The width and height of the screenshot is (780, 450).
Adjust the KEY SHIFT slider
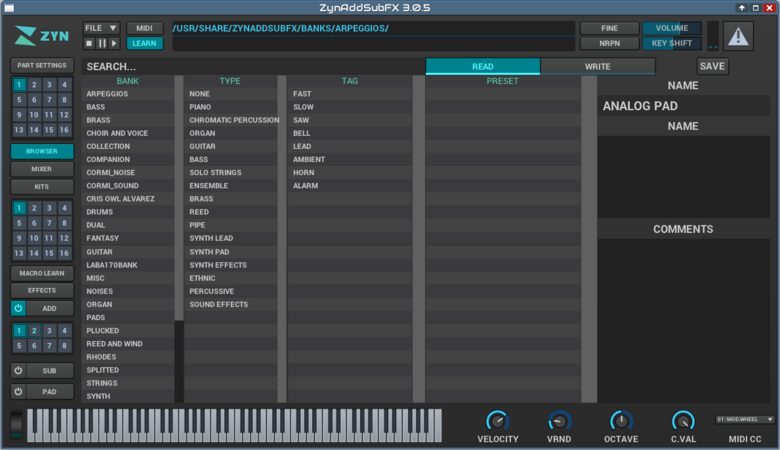672,43
